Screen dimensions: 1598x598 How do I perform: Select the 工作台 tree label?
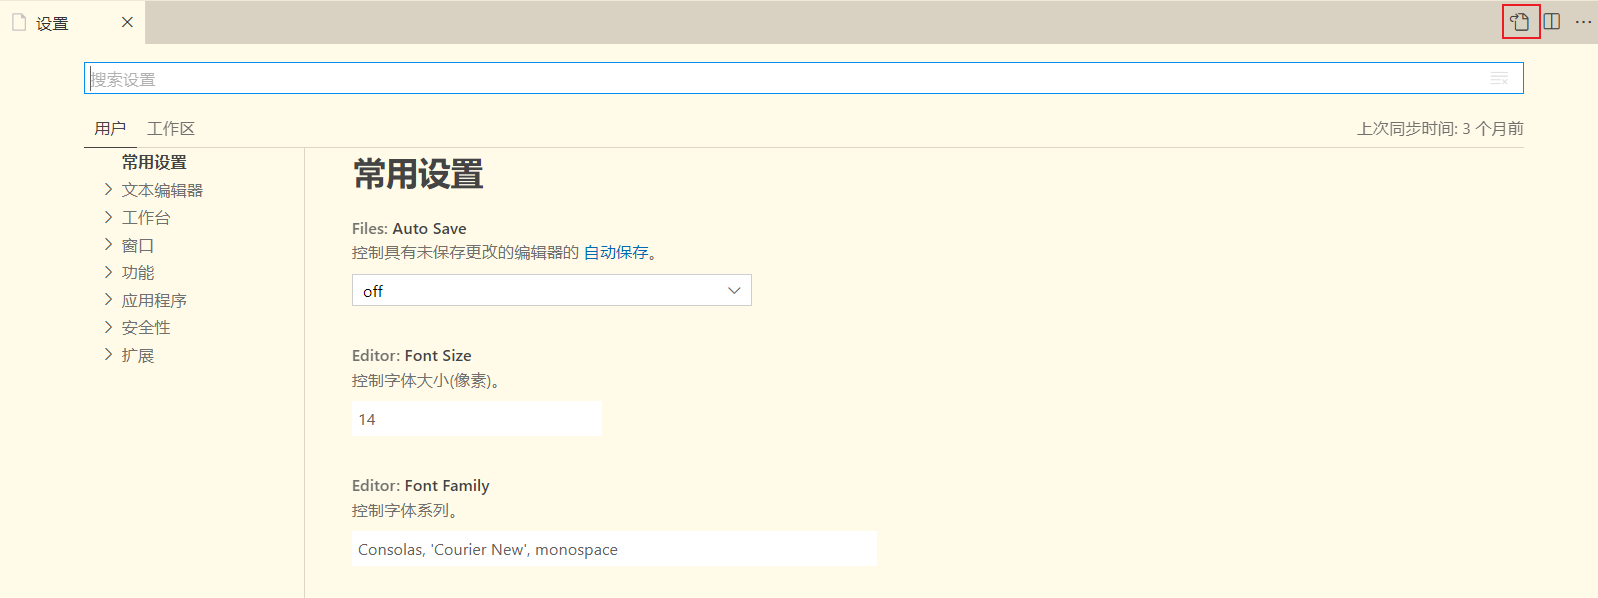[146, 217]
